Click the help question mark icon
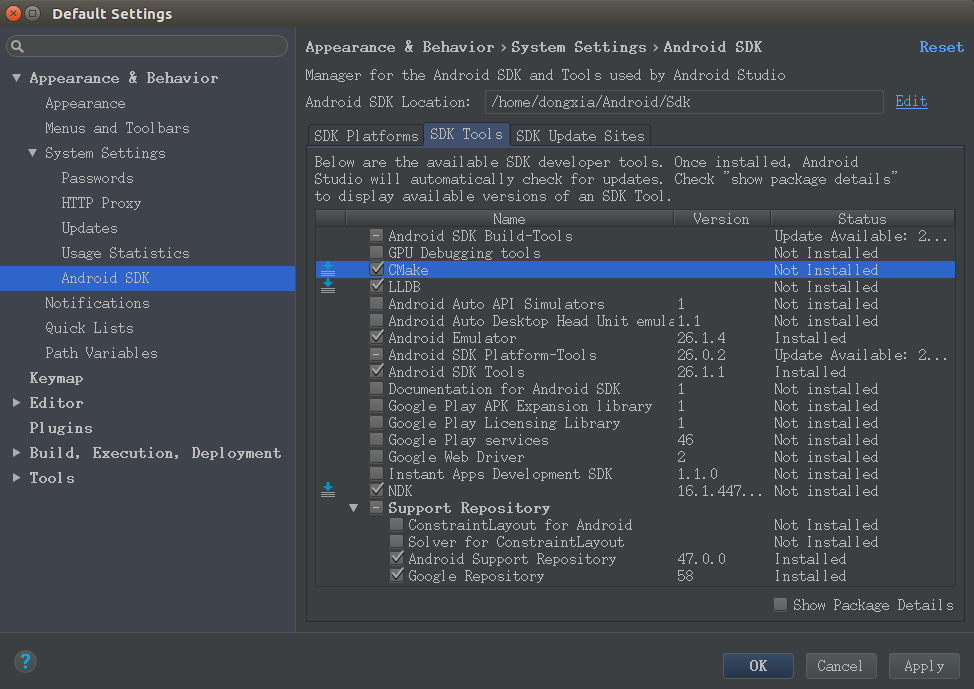The width and height of the screenshot is (974, 689). coord(25,661)
